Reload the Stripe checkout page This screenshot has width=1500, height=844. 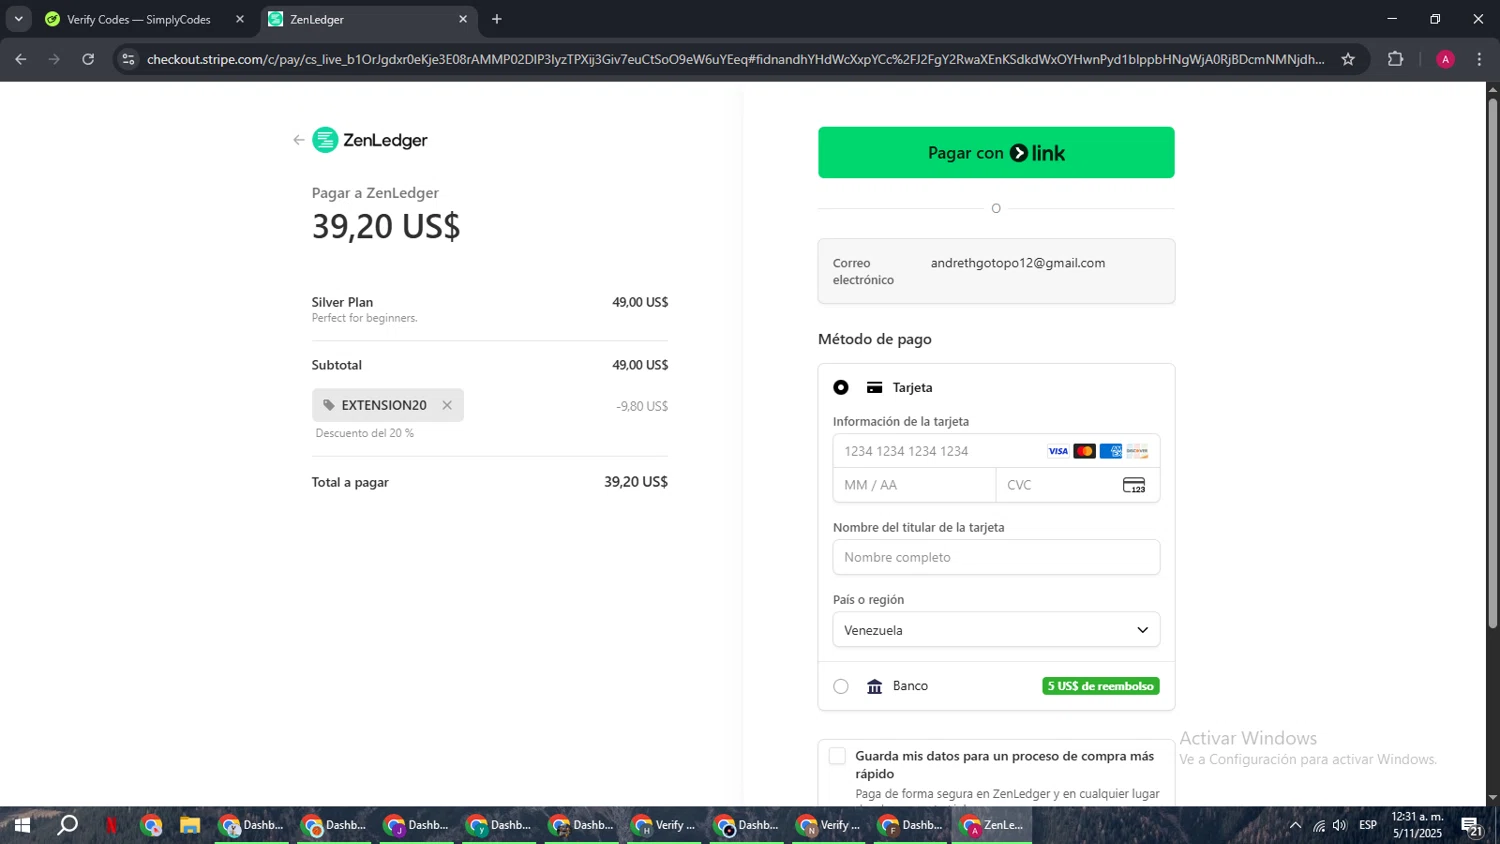[x=88, y=59]
